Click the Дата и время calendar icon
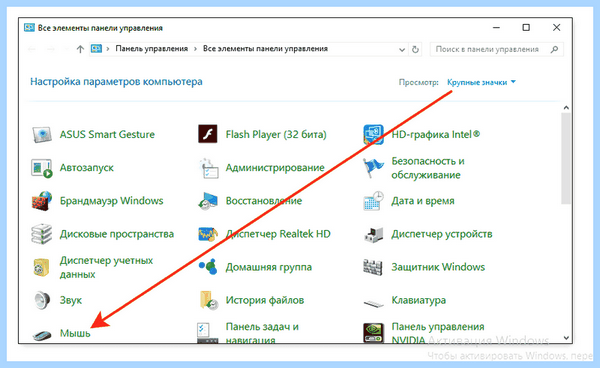Image resolution: width=600 pixels, height=368 pixels. (373, 201)
